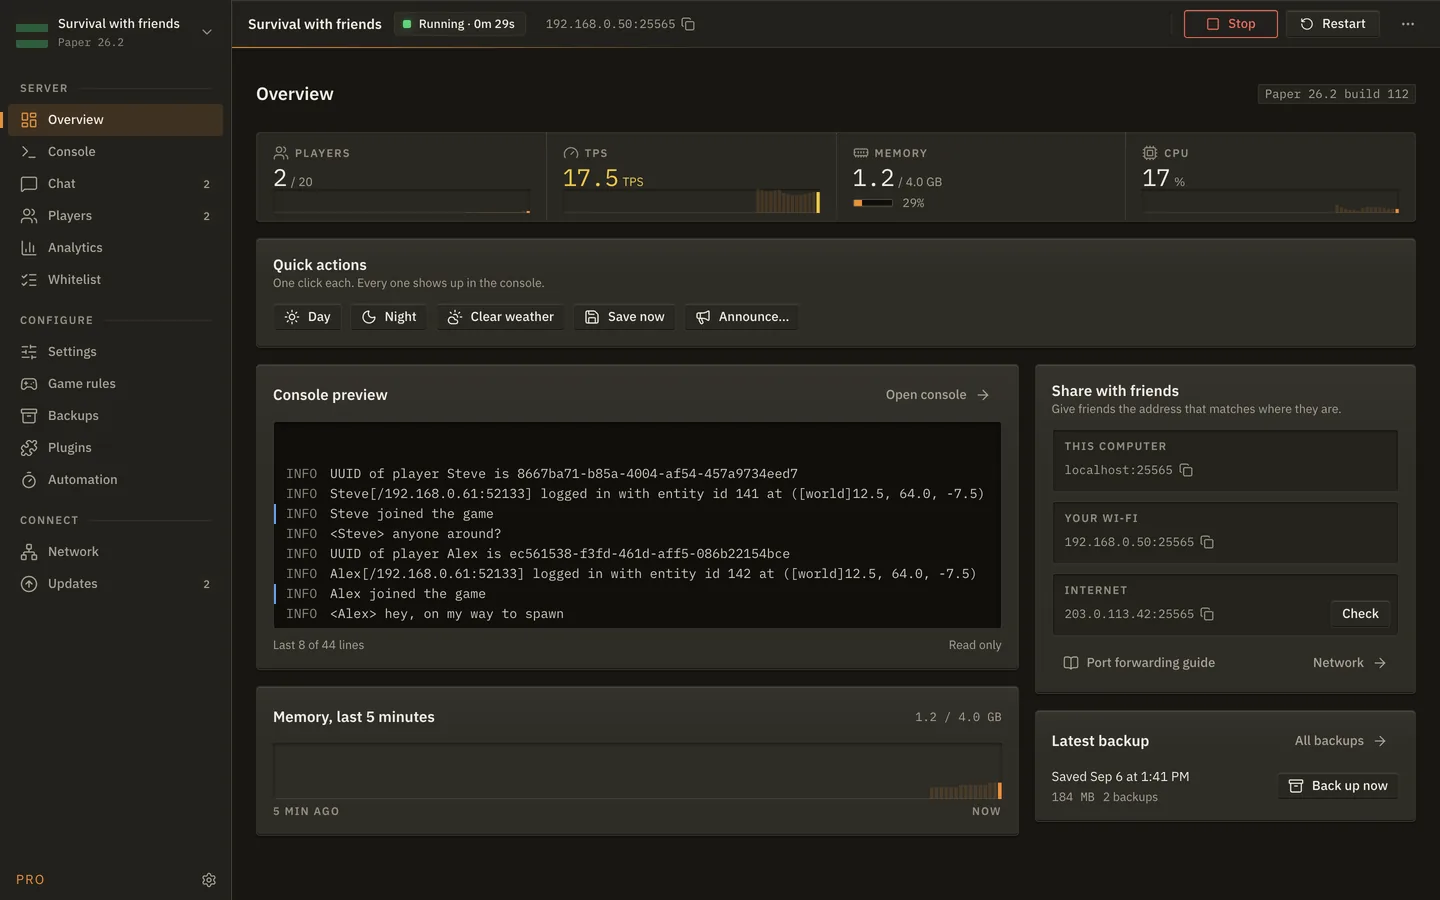Click Clear weather quick action

click(x=500, y=317)
